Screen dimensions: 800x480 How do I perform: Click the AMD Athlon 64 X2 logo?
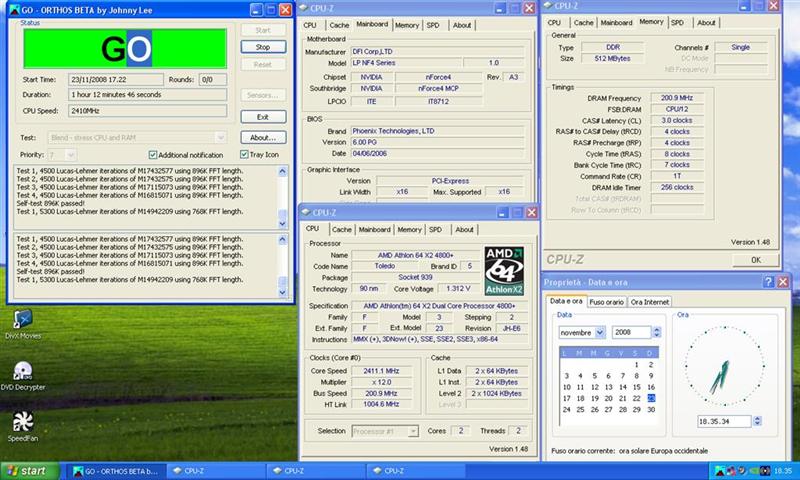[x=504, y=271]
